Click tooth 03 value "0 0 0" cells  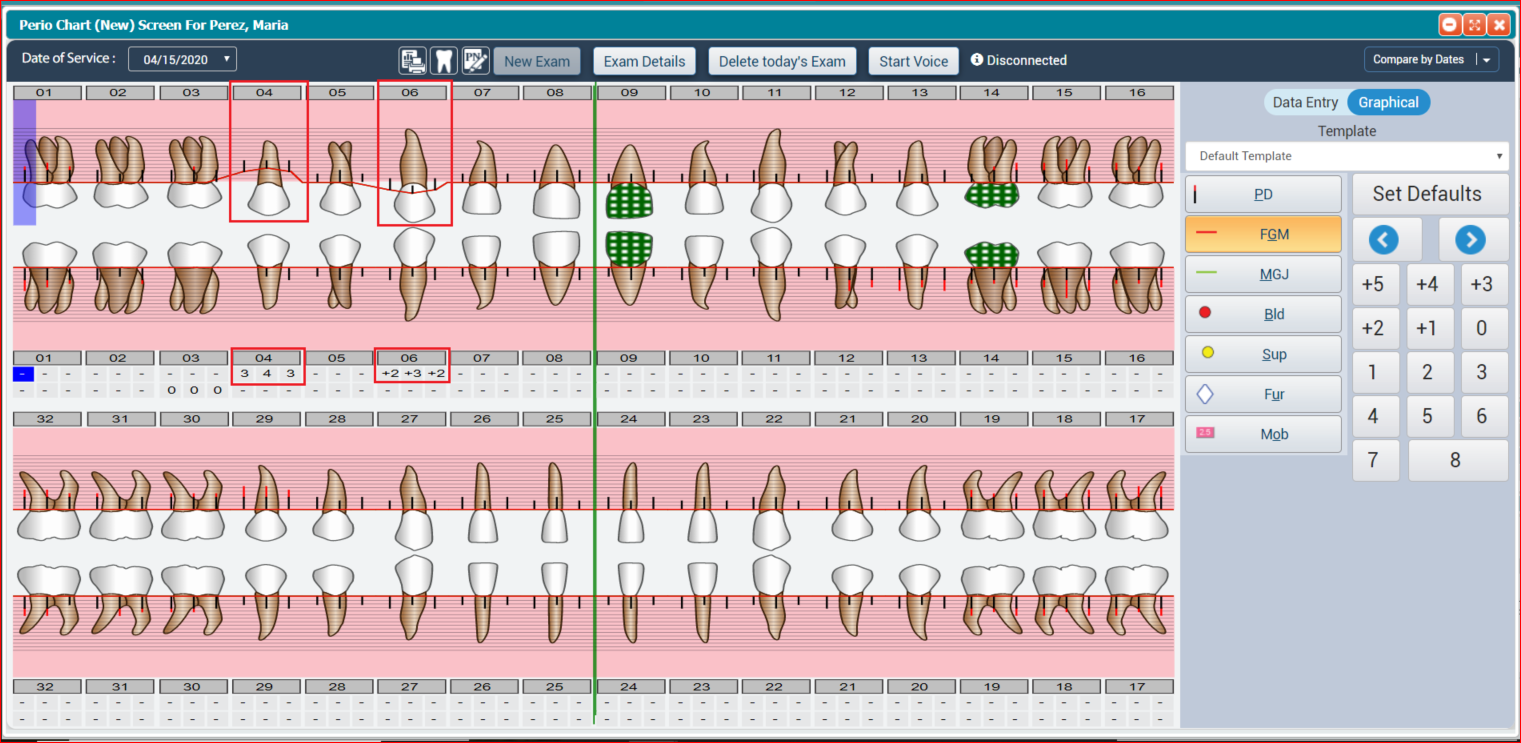pyautogui.click(x=194, y=390)
